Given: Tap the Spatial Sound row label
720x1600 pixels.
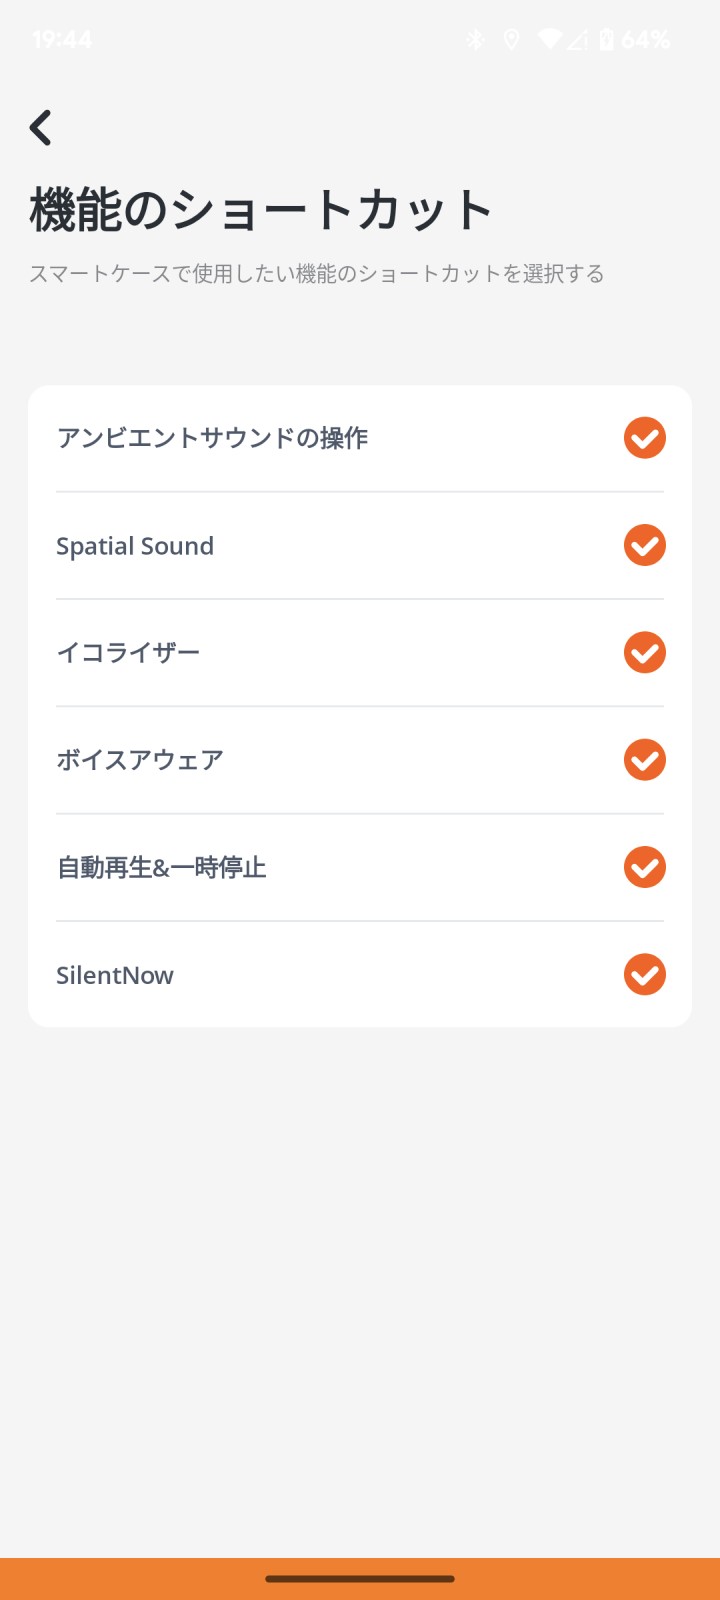Looking at the screenshot, I should (x=135, y=546).
